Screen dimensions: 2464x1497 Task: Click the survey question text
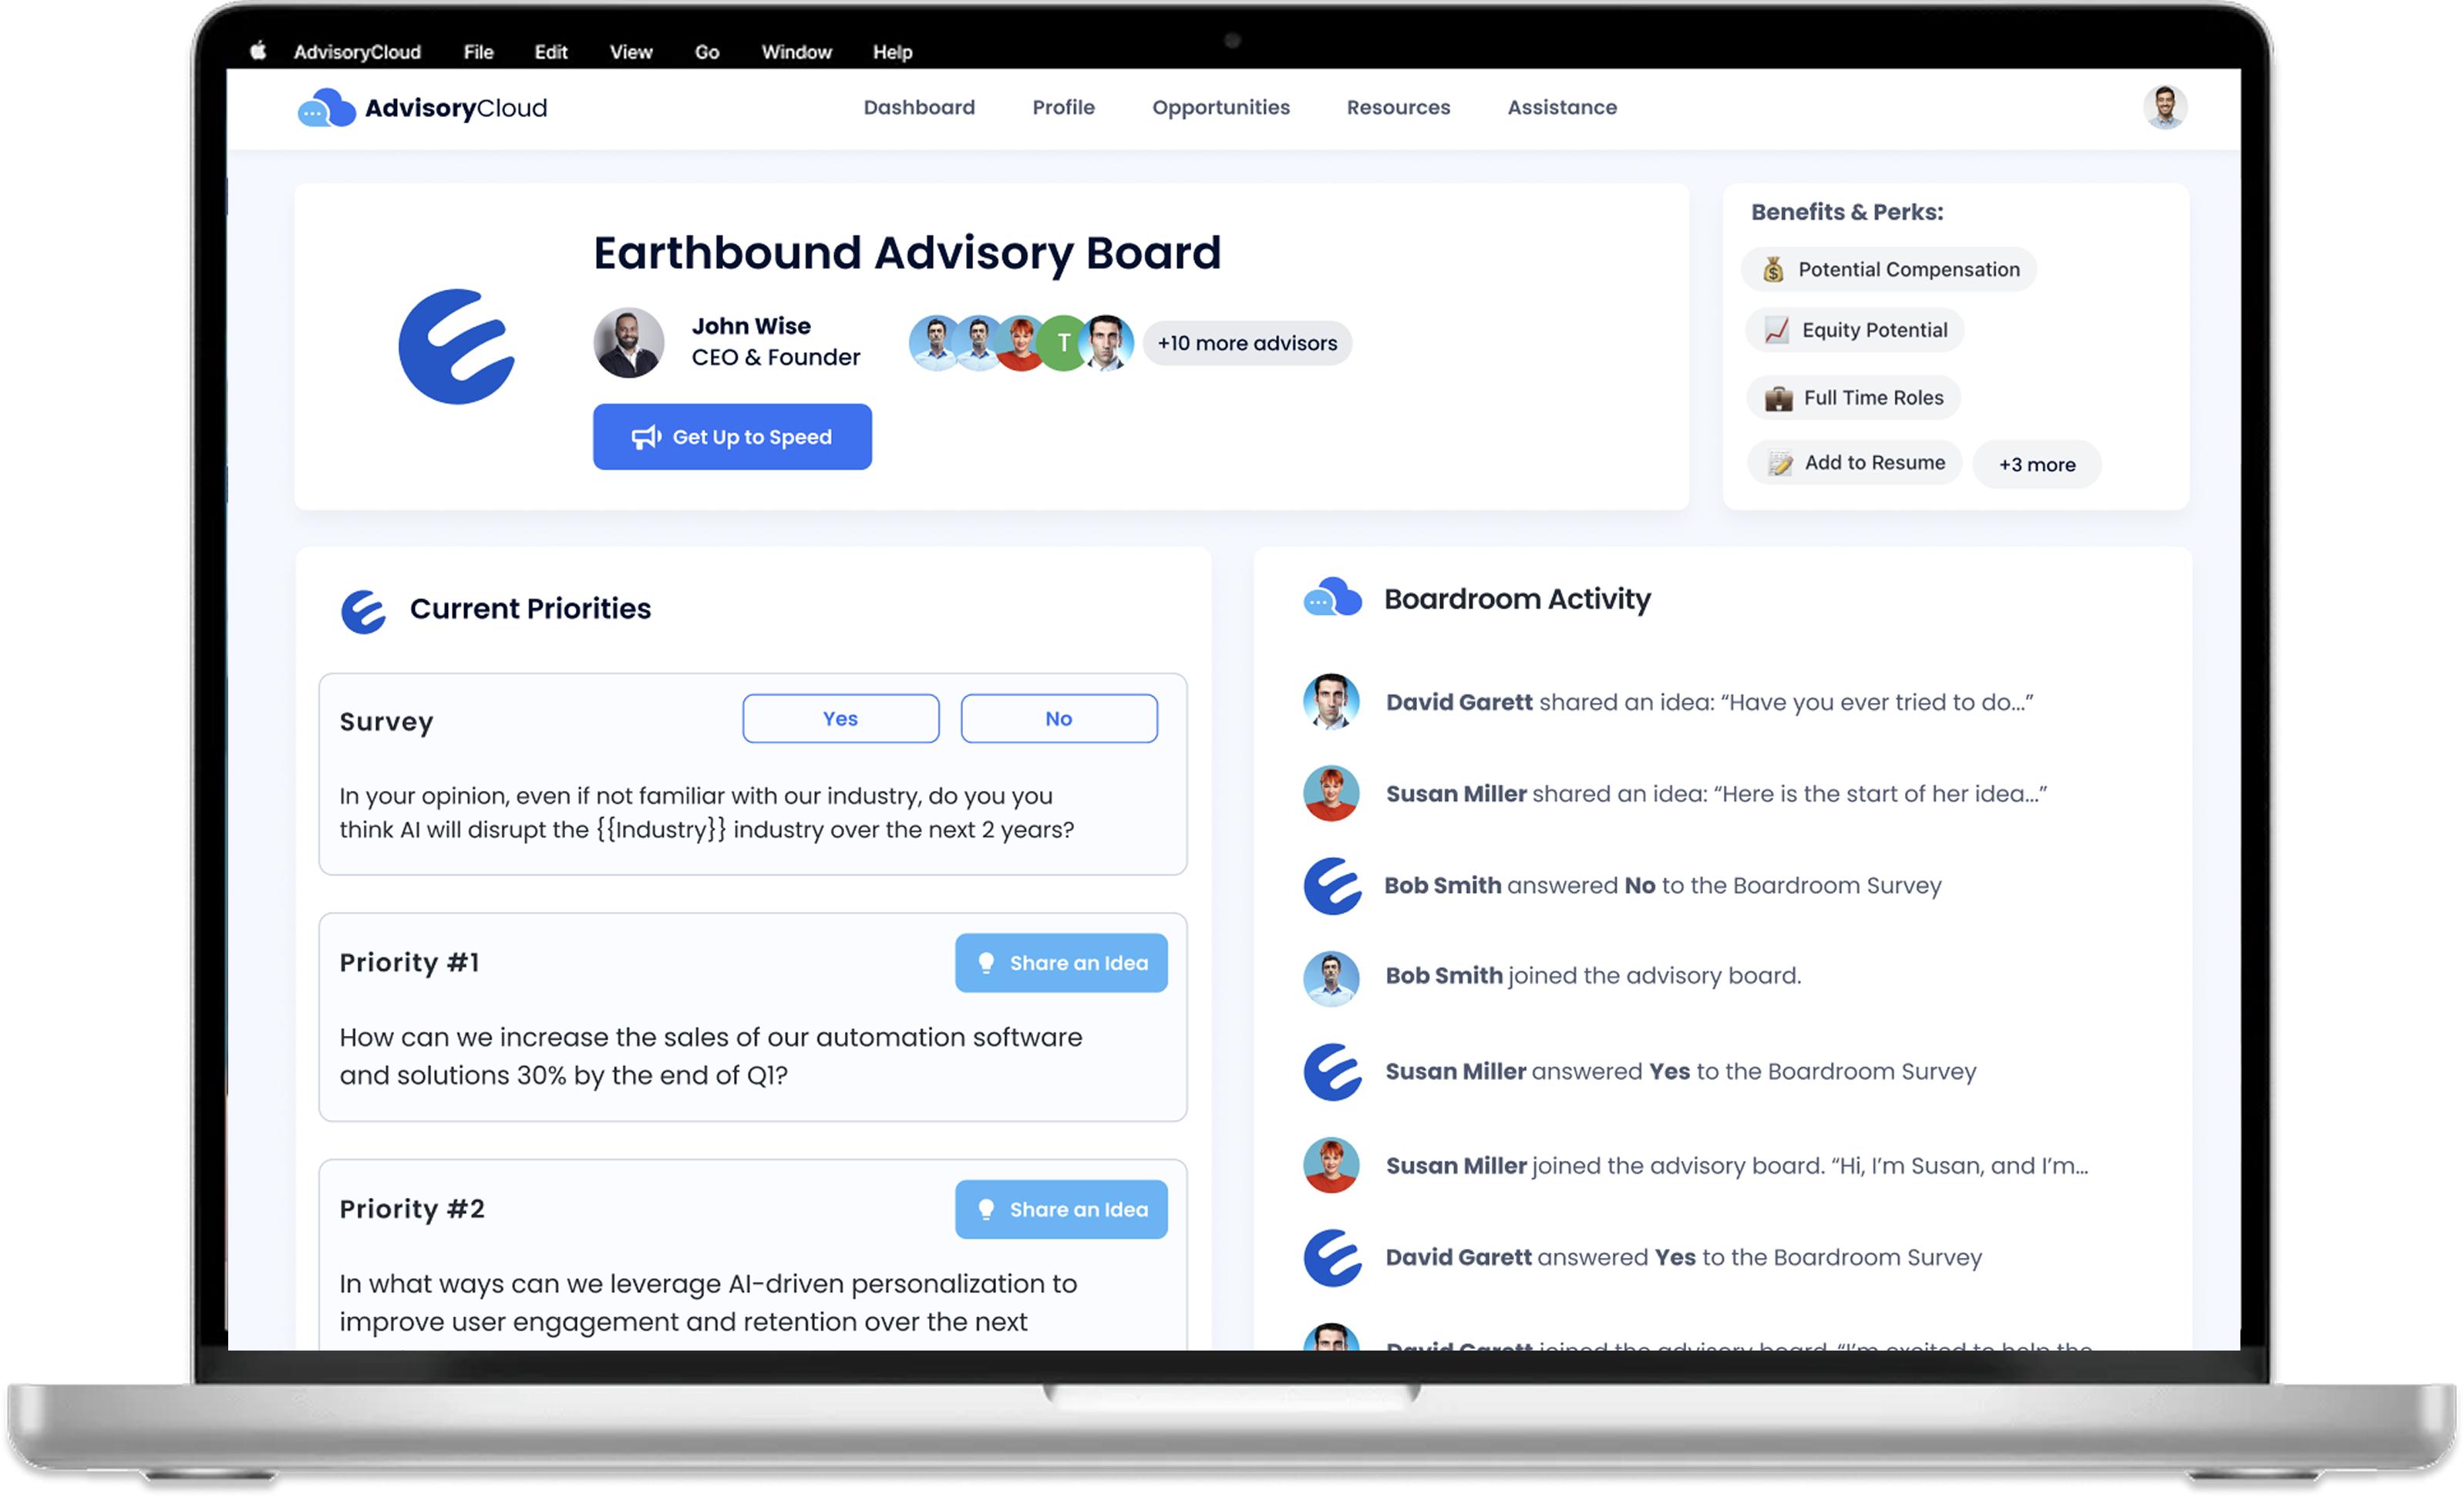(706, 812)
